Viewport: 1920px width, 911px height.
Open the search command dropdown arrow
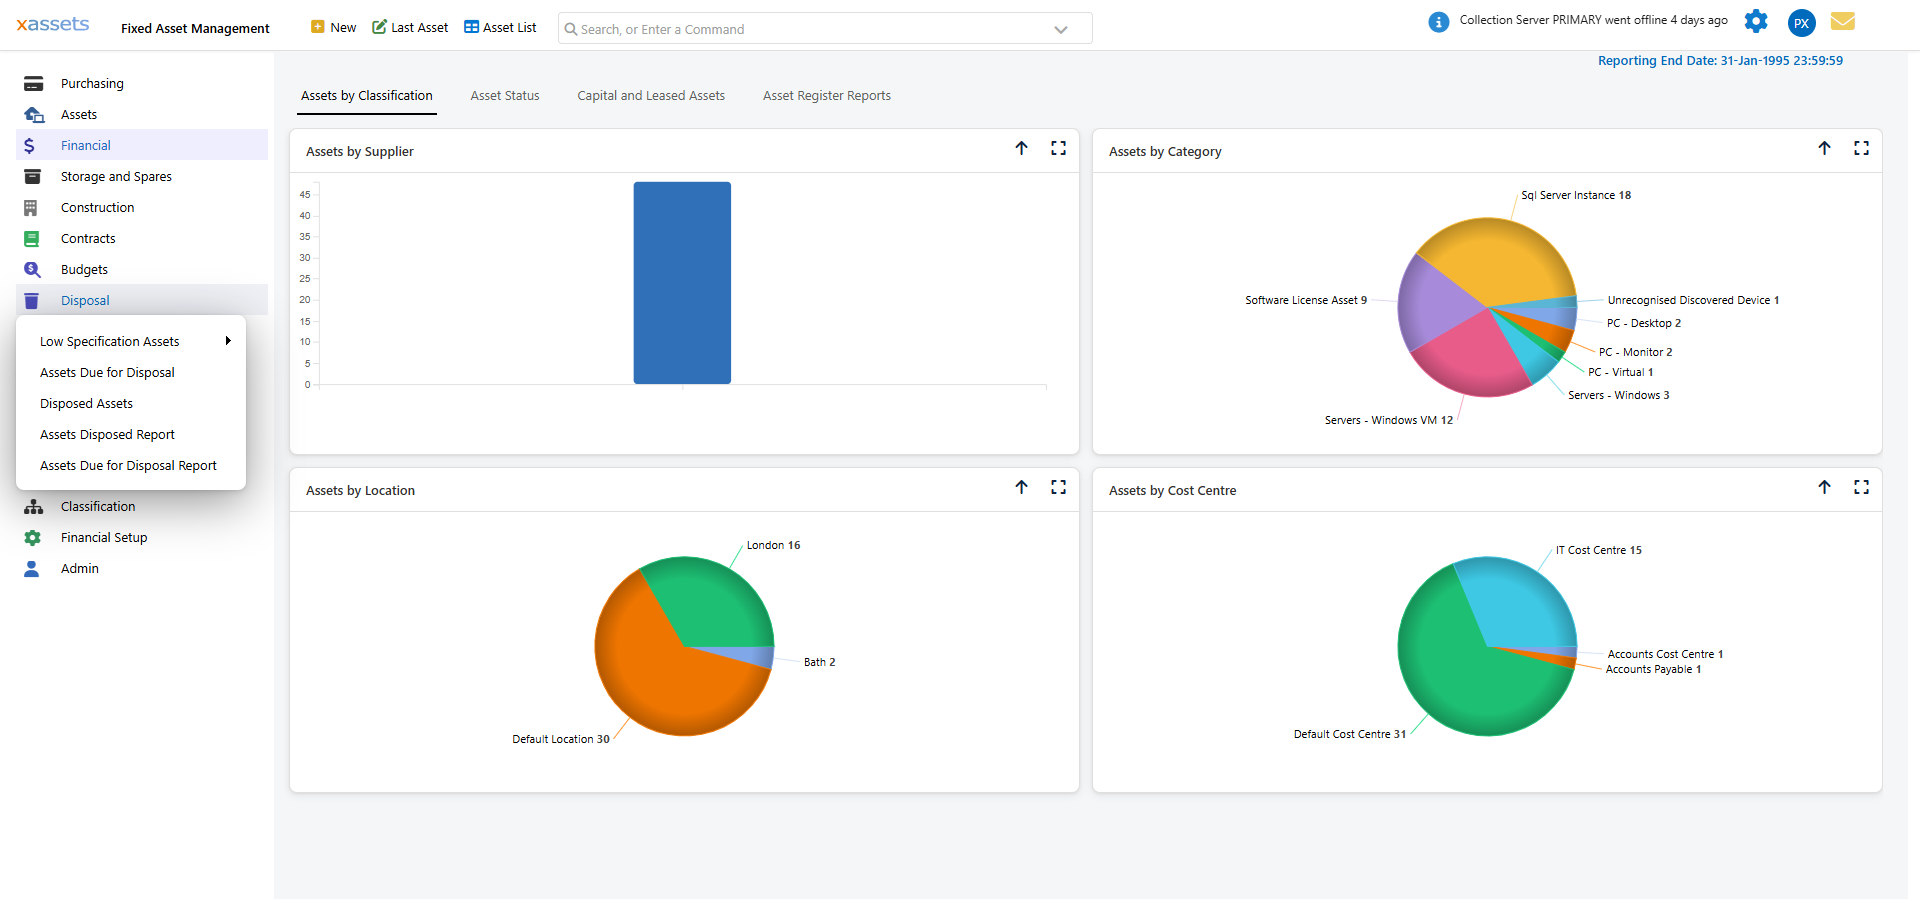pyautogui.click(x=1061, y=30)
